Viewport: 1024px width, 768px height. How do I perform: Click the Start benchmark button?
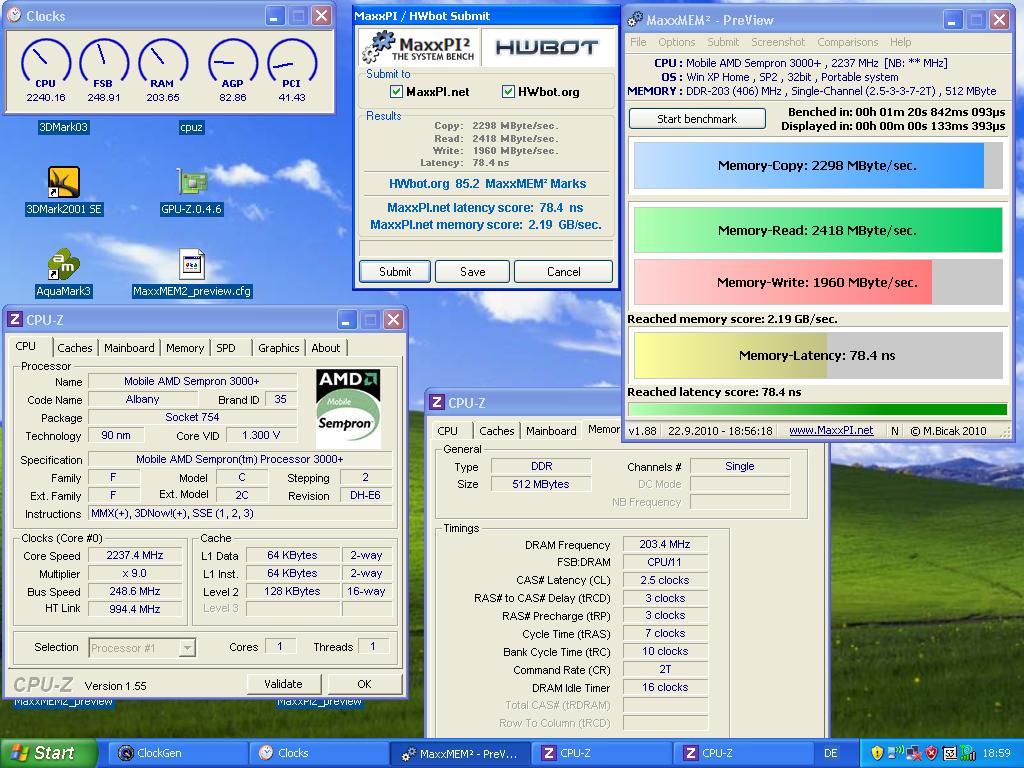(x=697, y=119)
